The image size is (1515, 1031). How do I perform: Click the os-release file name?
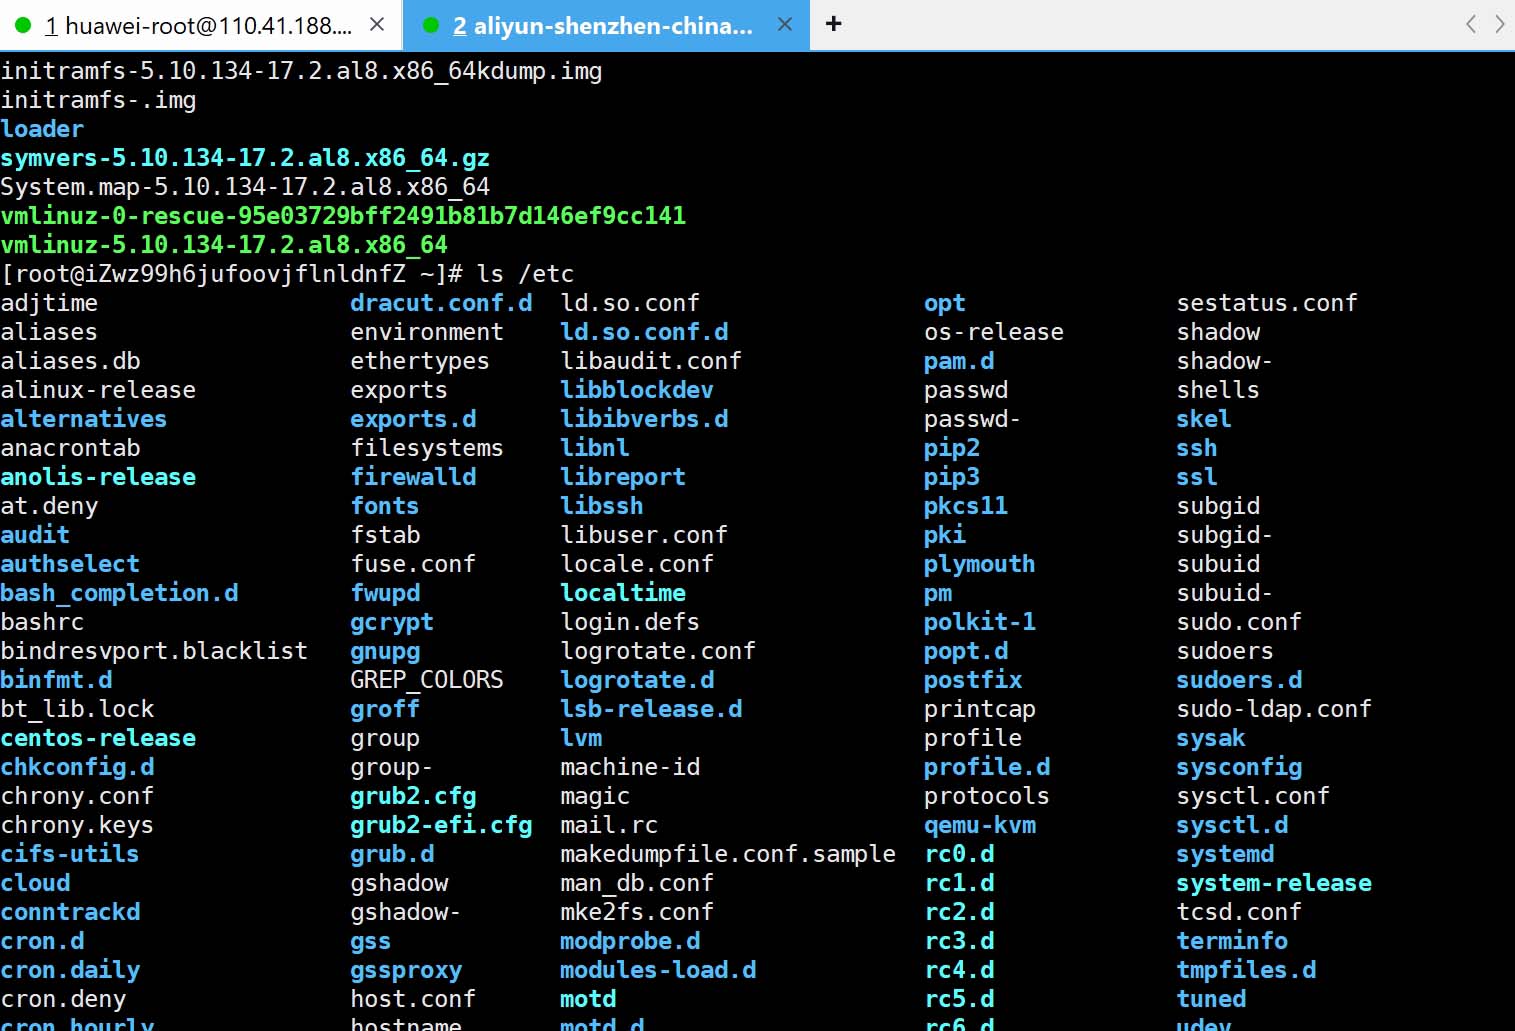point(993,332)
